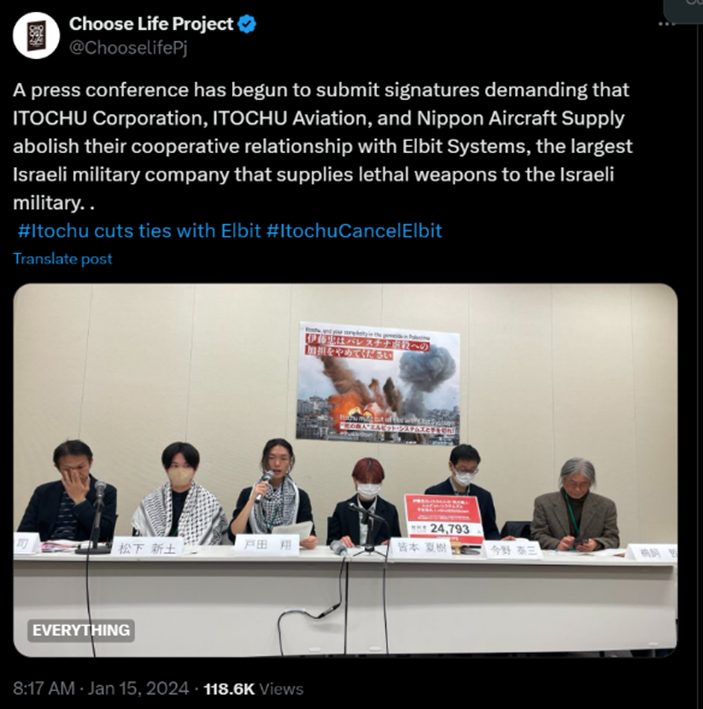Click the tweet body text about ITOCHU

pos(322,146)
